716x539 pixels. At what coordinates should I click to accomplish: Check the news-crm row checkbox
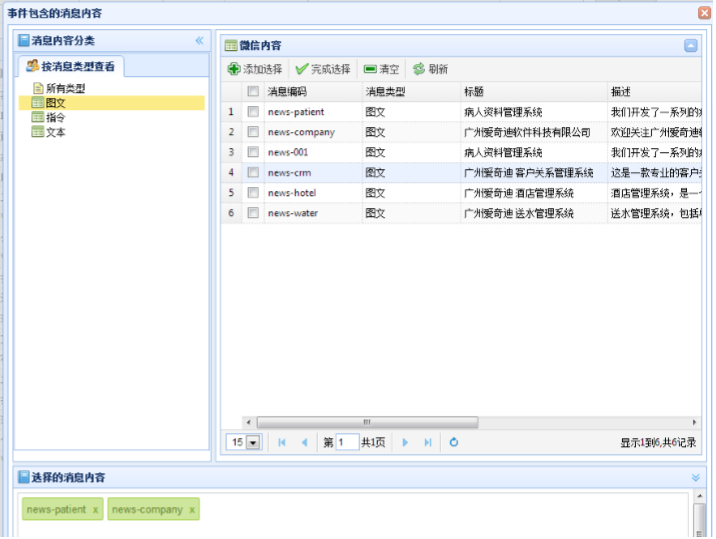pos(253,172)
